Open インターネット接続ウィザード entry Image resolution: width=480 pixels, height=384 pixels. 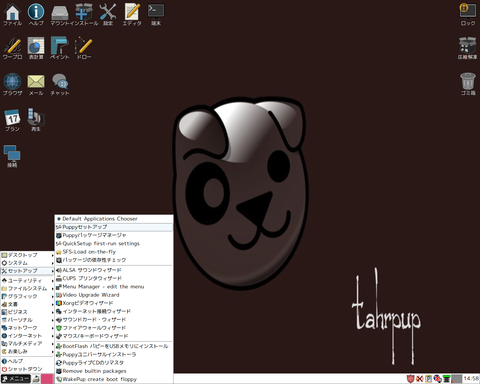[114, 311]
